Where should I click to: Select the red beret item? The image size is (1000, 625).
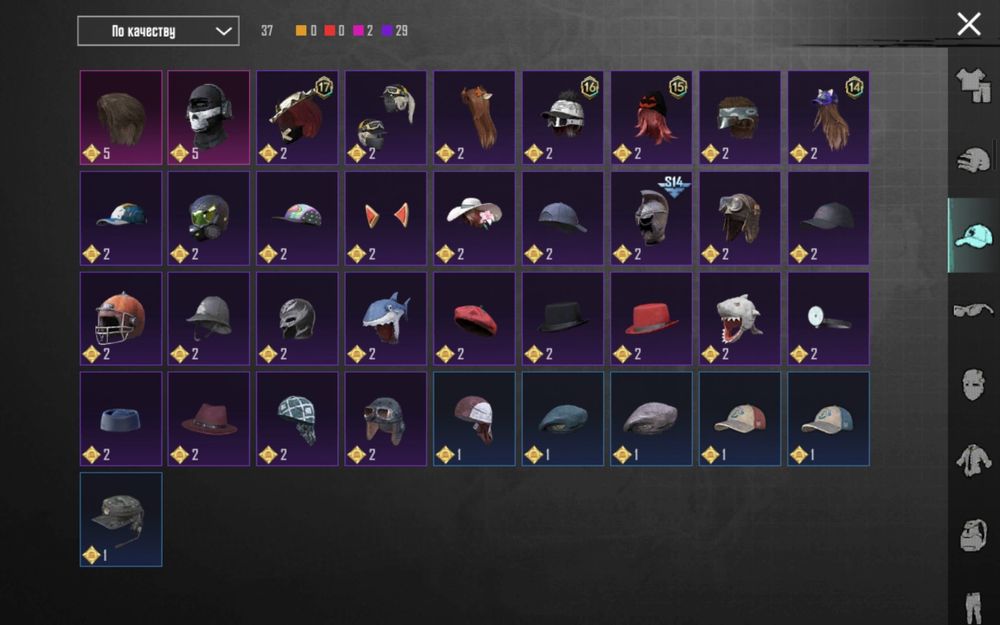coord(474,319)
